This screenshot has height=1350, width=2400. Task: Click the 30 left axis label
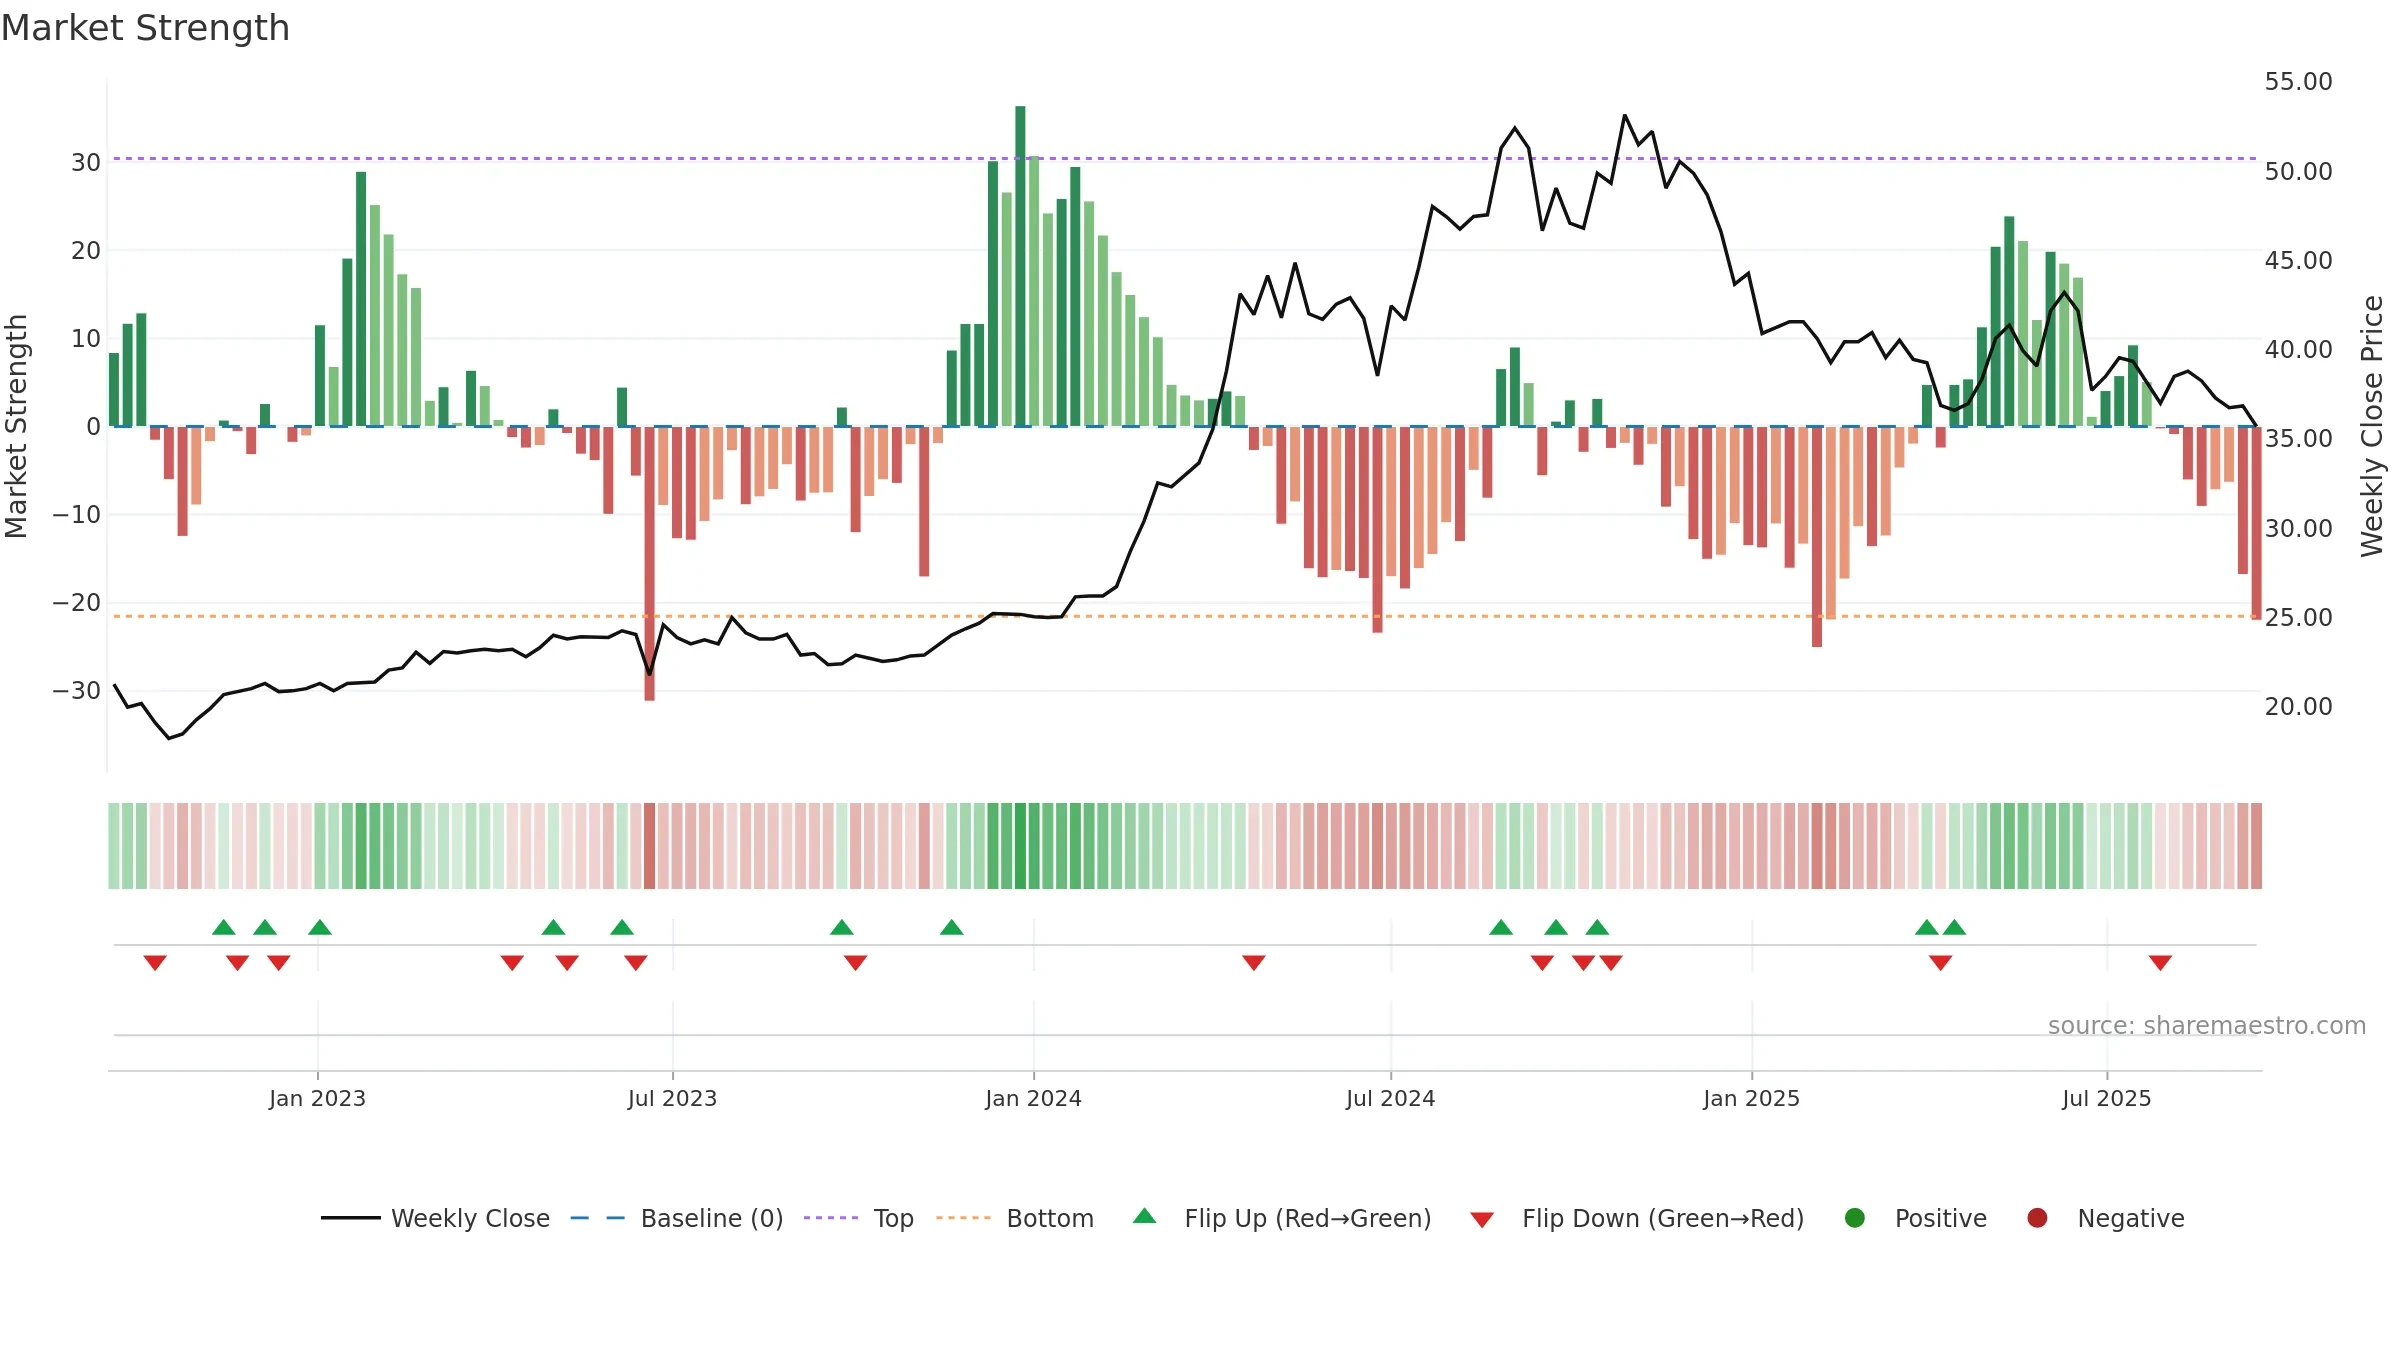86,163
